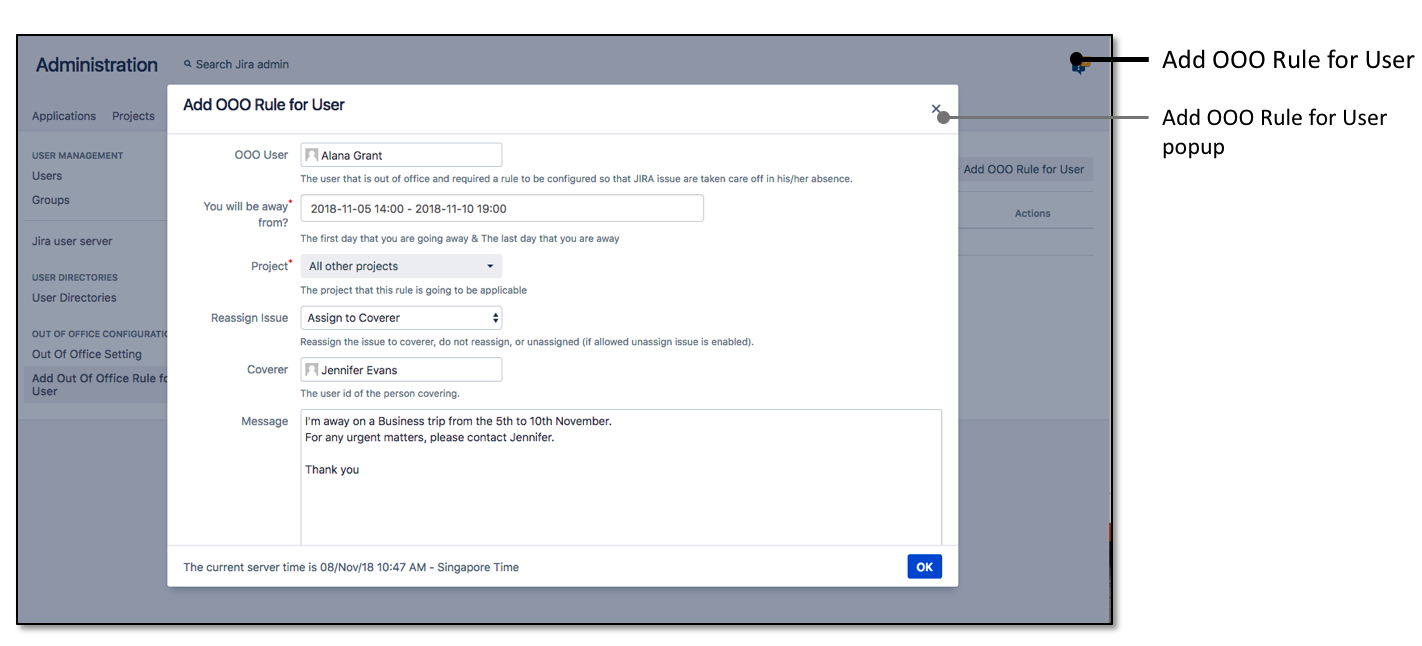Screen dimensions: 1422x646
Task: Click the away dates range field
Action: (x=502, y=208)
